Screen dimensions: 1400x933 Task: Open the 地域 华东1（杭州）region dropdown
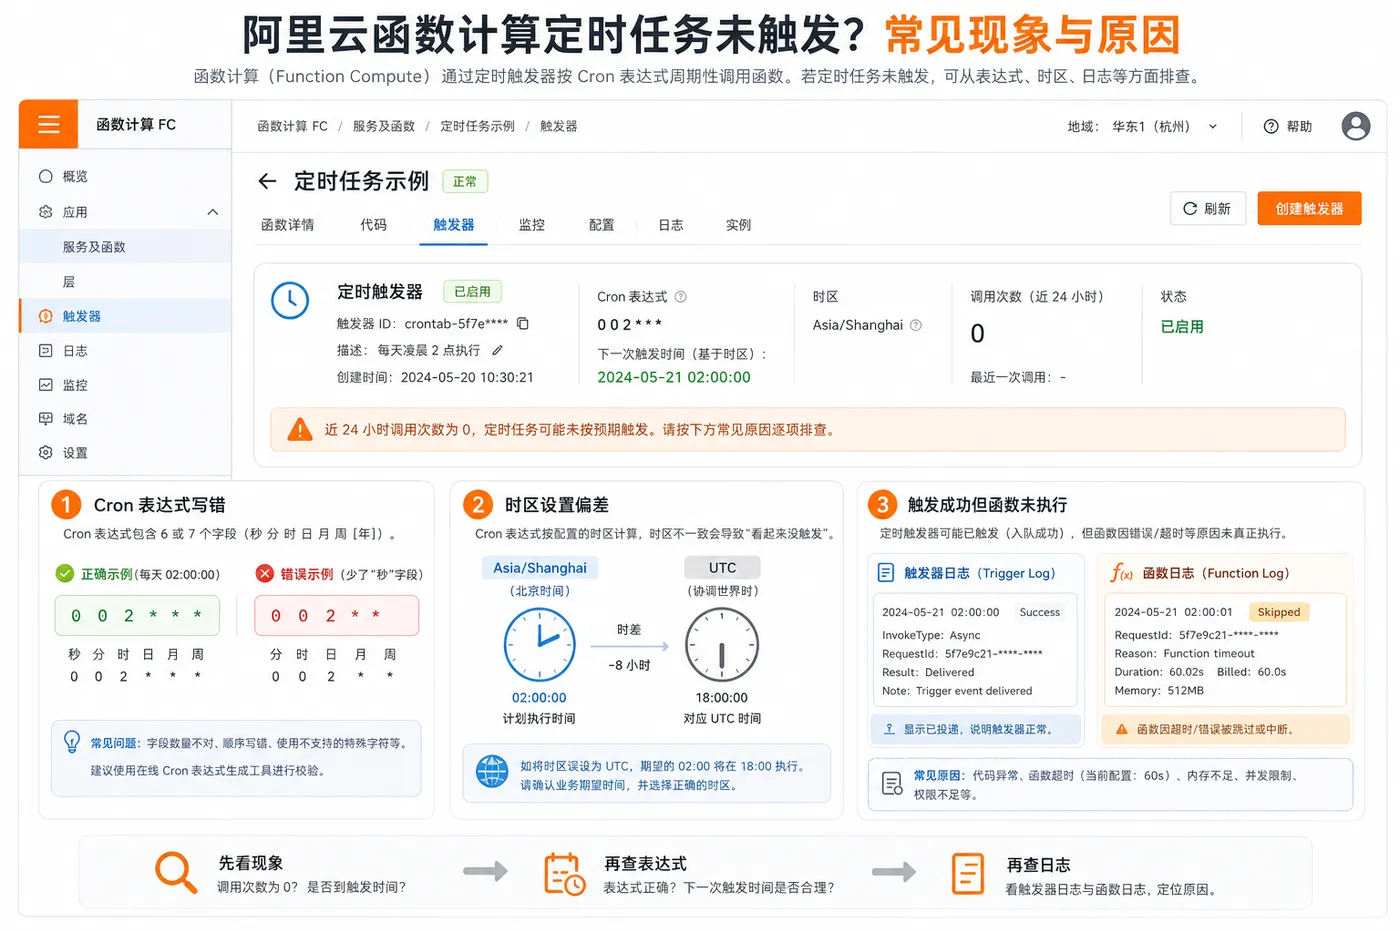[x=1143, y=126]
